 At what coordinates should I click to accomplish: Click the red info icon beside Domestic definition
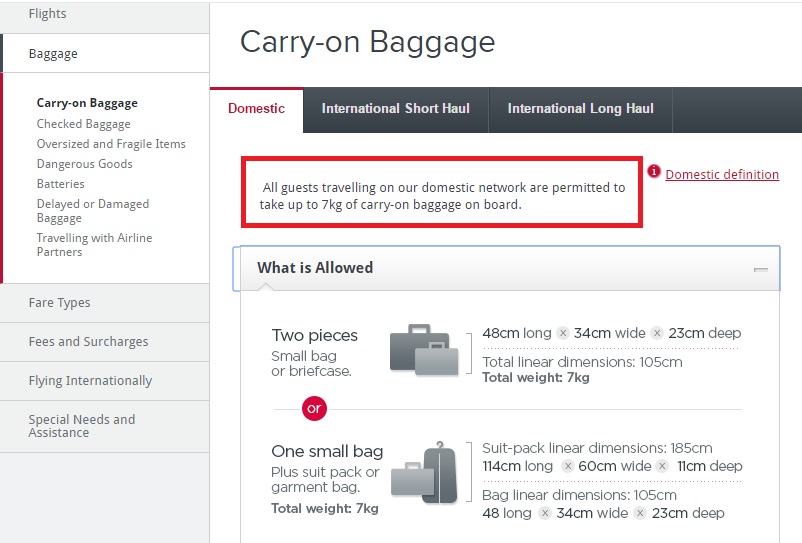coord(654,172)
